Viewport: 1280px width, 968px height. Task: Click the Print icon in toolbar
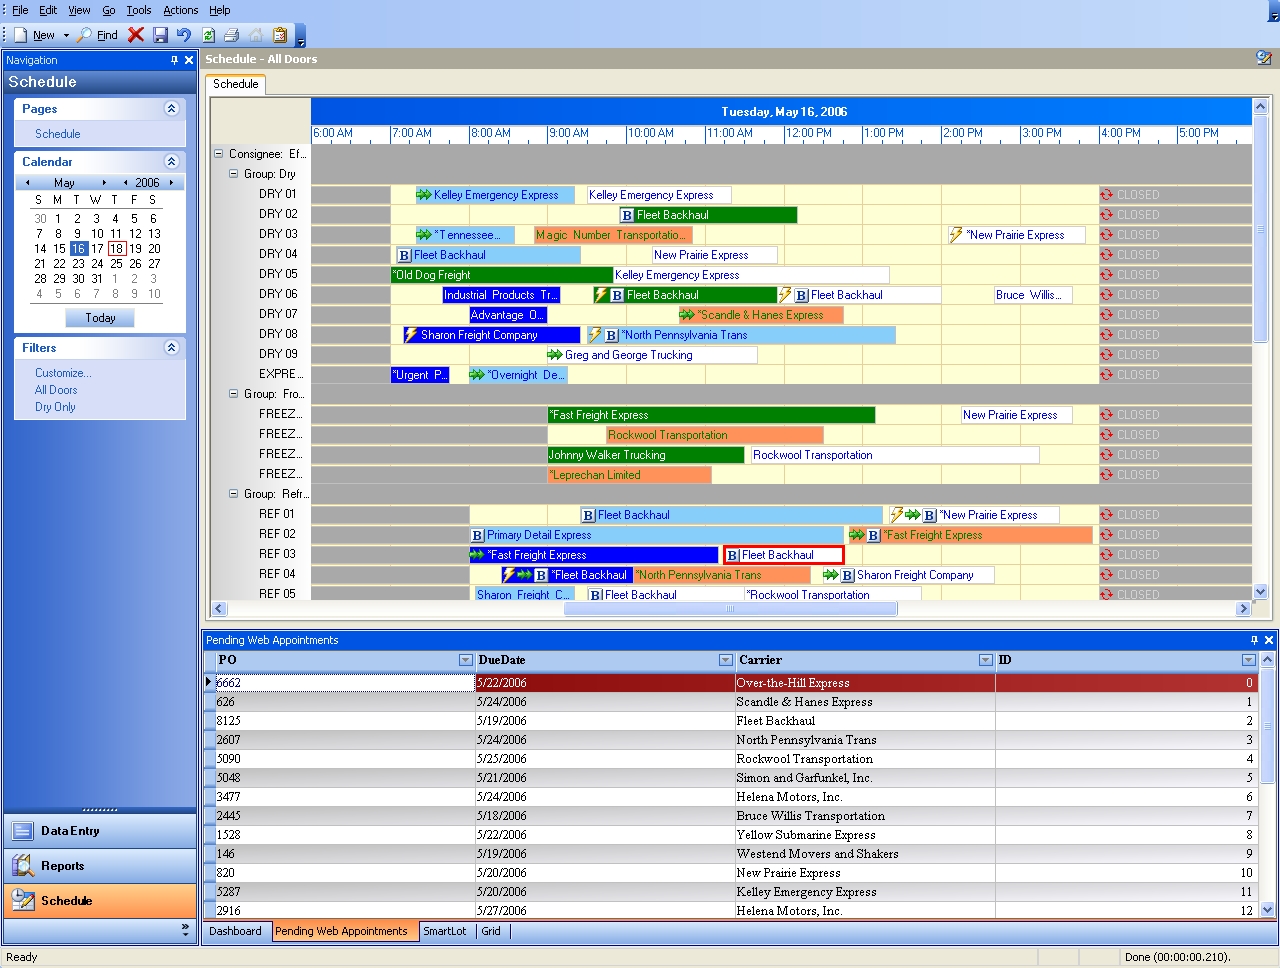pyautogui.click(x=232, y=35)
